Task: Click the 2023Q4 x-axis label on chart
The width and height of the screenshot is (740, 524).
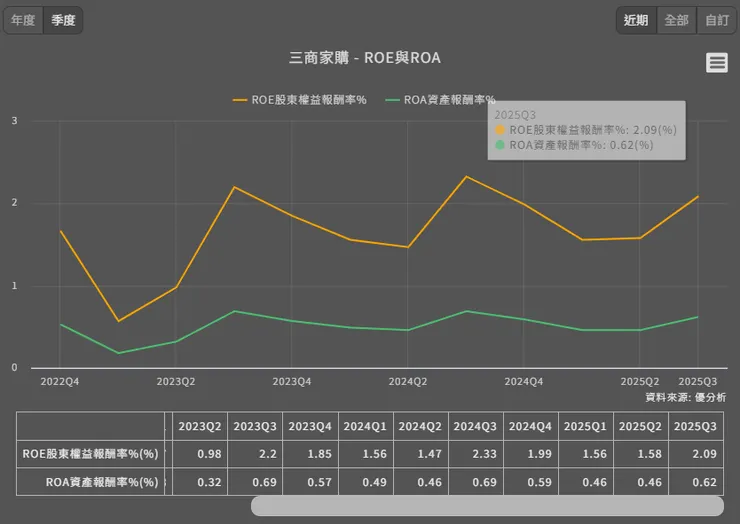Action: coord(292,381)
